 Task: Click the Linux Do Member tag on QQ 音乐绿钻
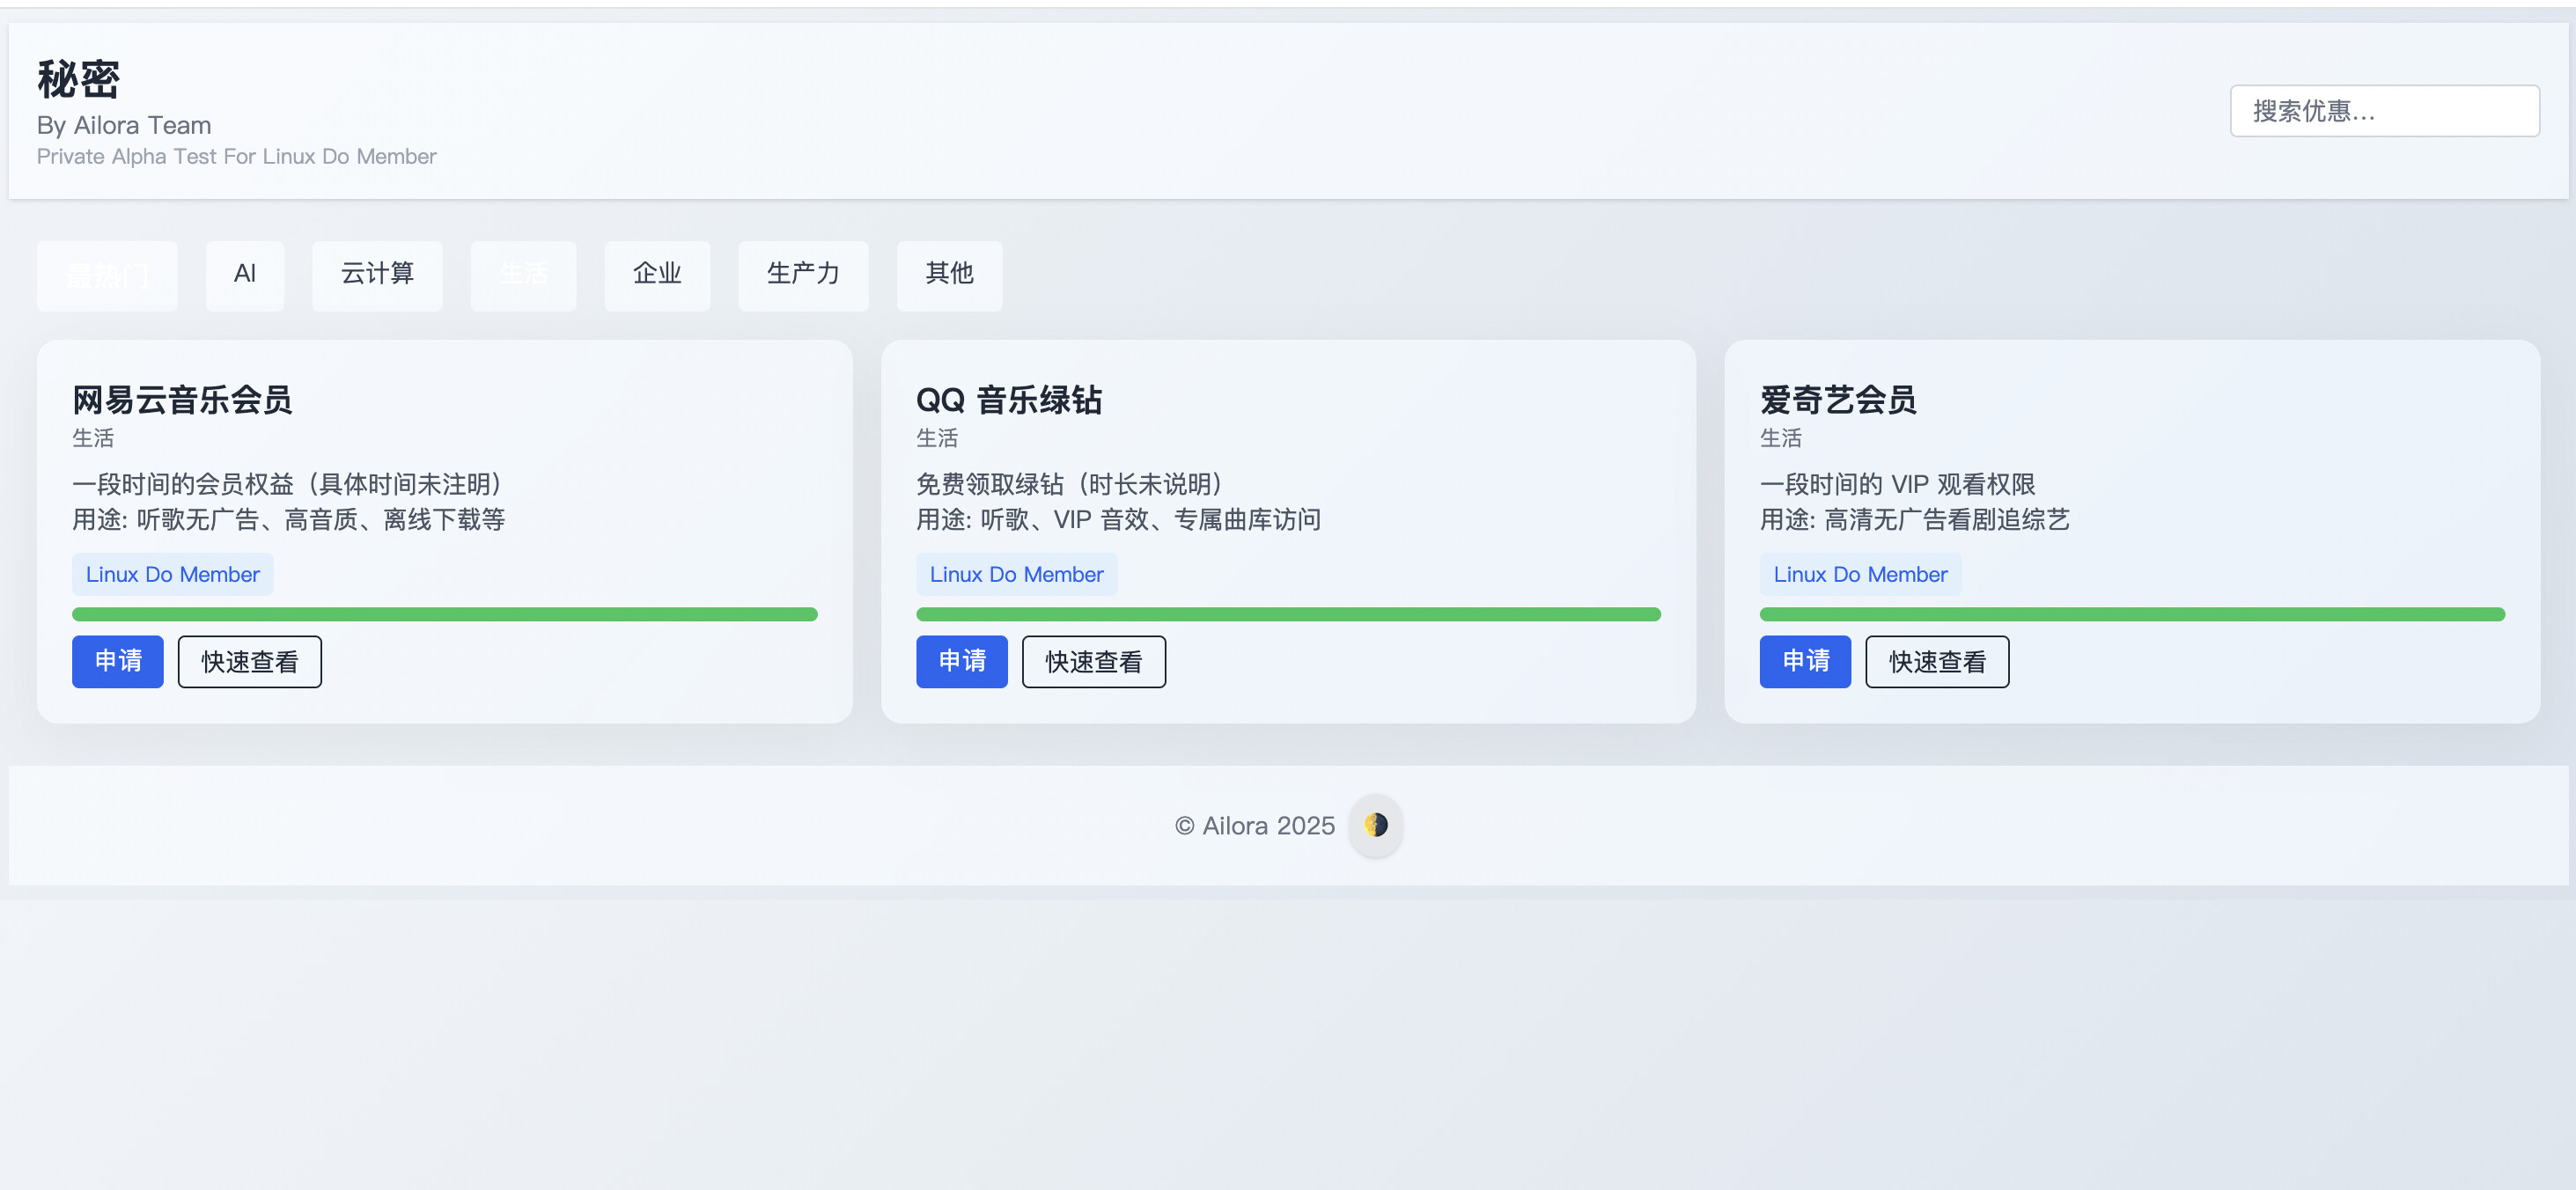[1017, 574]
